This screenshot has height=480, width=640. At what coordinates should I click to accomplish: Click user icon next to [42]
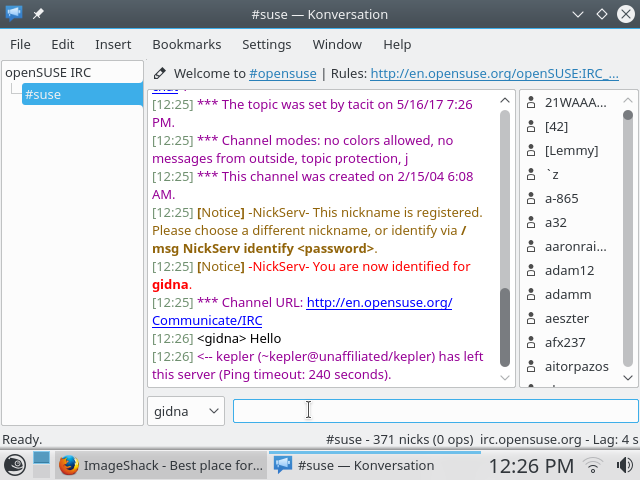(x=531, y=127)
